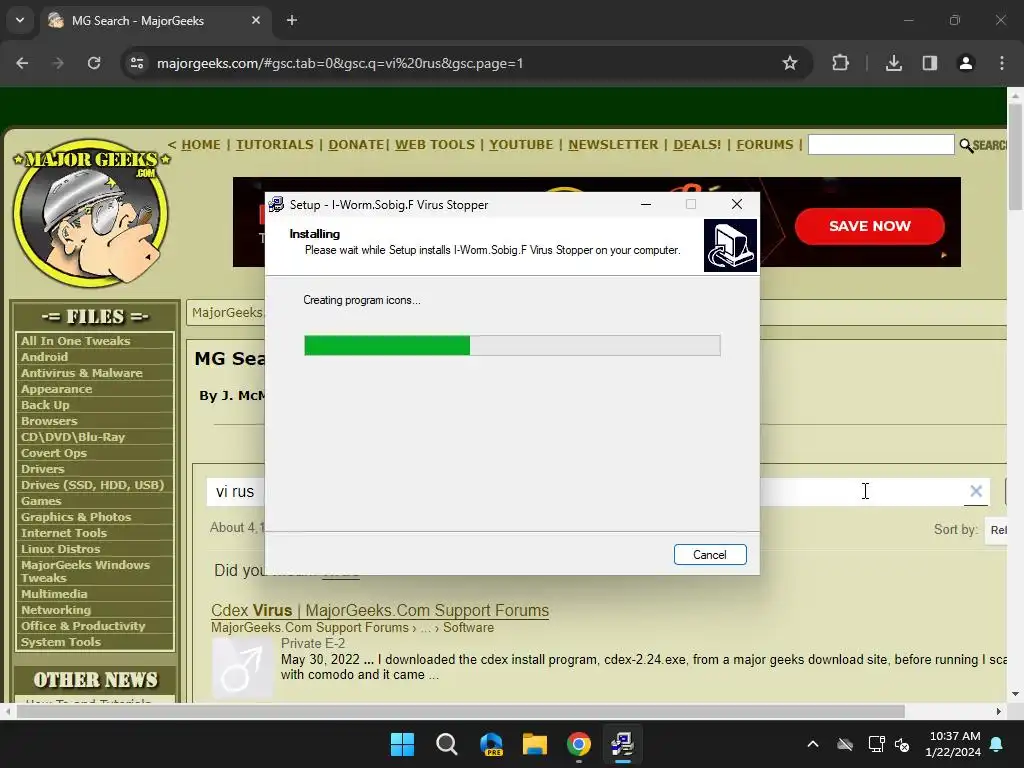Open site information icon in address bar
Screen dimensions: 1024x768
click(x=137, y=63)
